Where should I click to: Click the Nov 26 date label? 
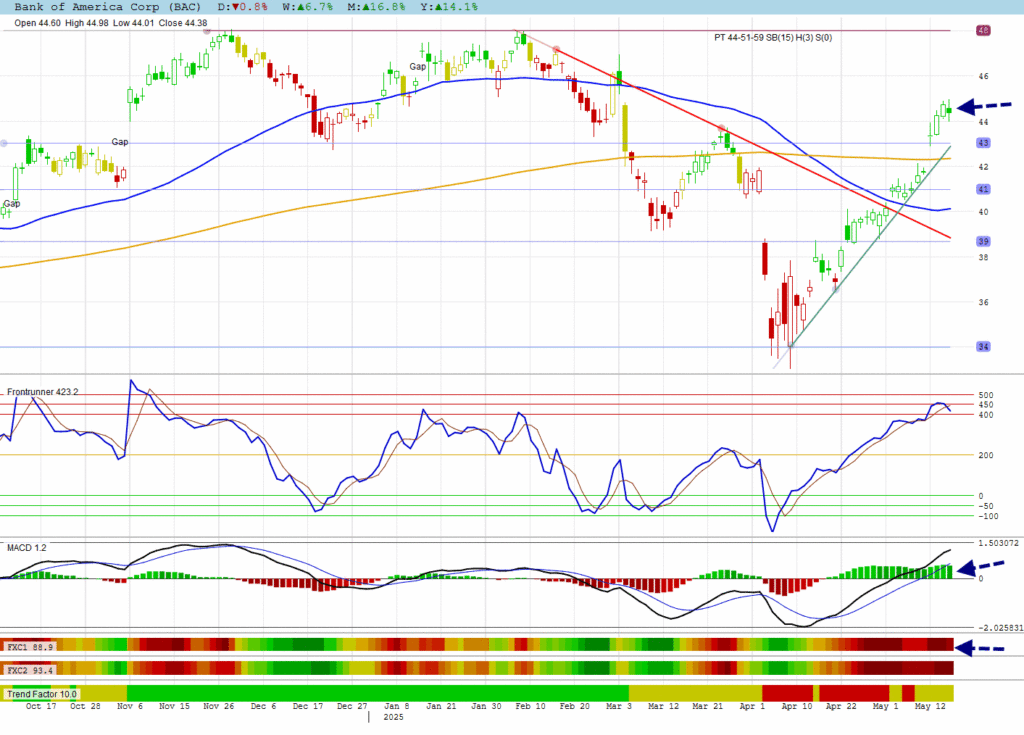[x=218, y=706]
